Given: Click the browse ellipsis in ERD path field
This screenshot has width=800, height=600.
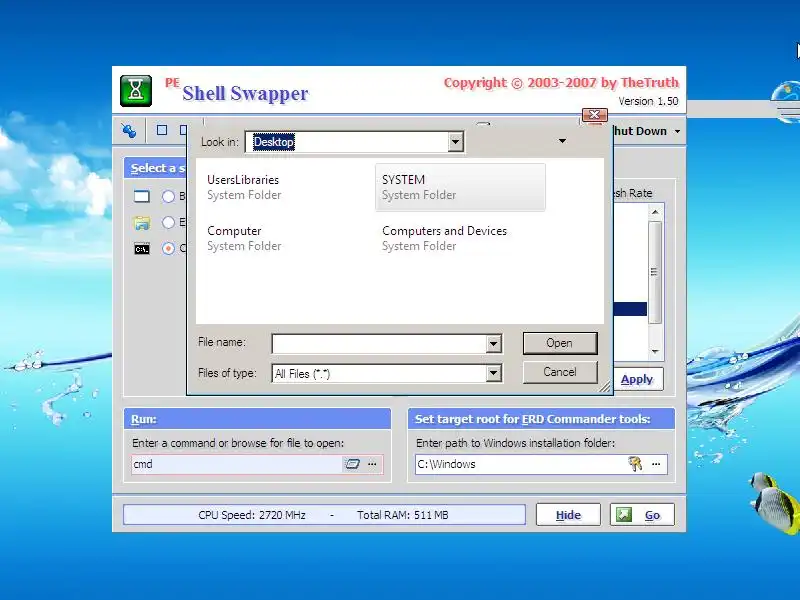Looking at the screenshot, I should coord(656,464).
